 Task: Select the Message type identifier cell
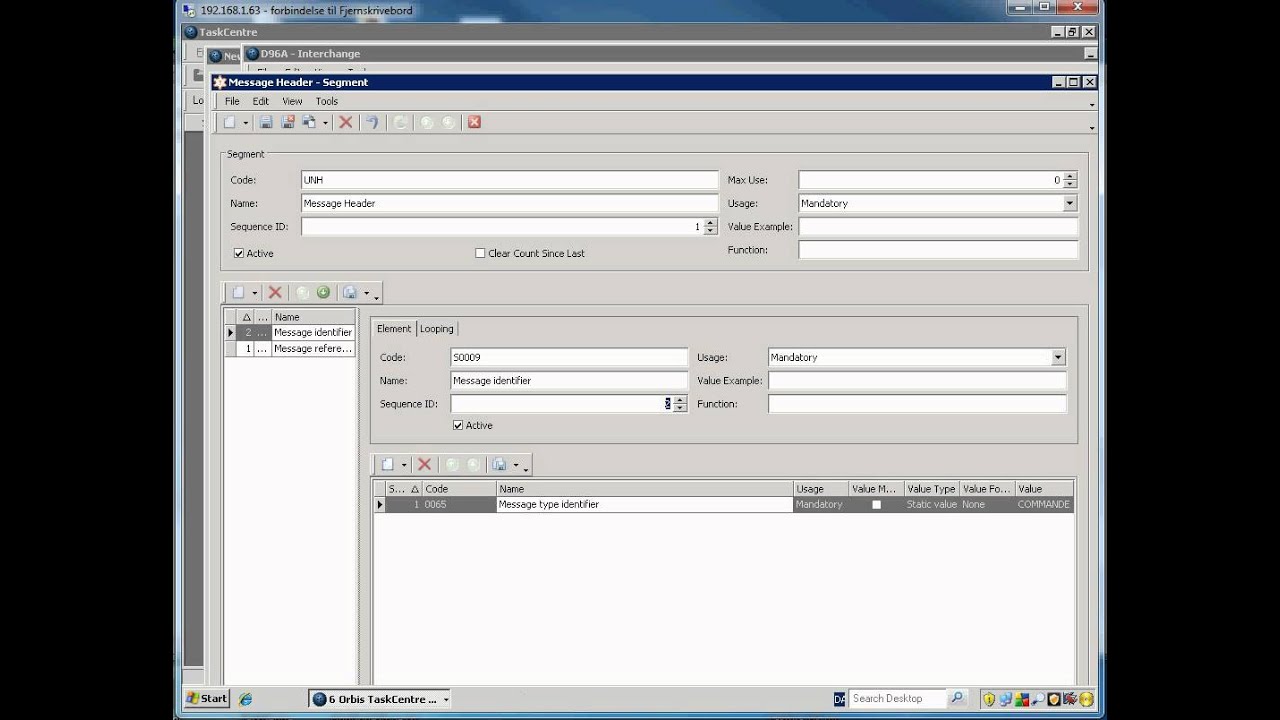(x=645, y=505)
